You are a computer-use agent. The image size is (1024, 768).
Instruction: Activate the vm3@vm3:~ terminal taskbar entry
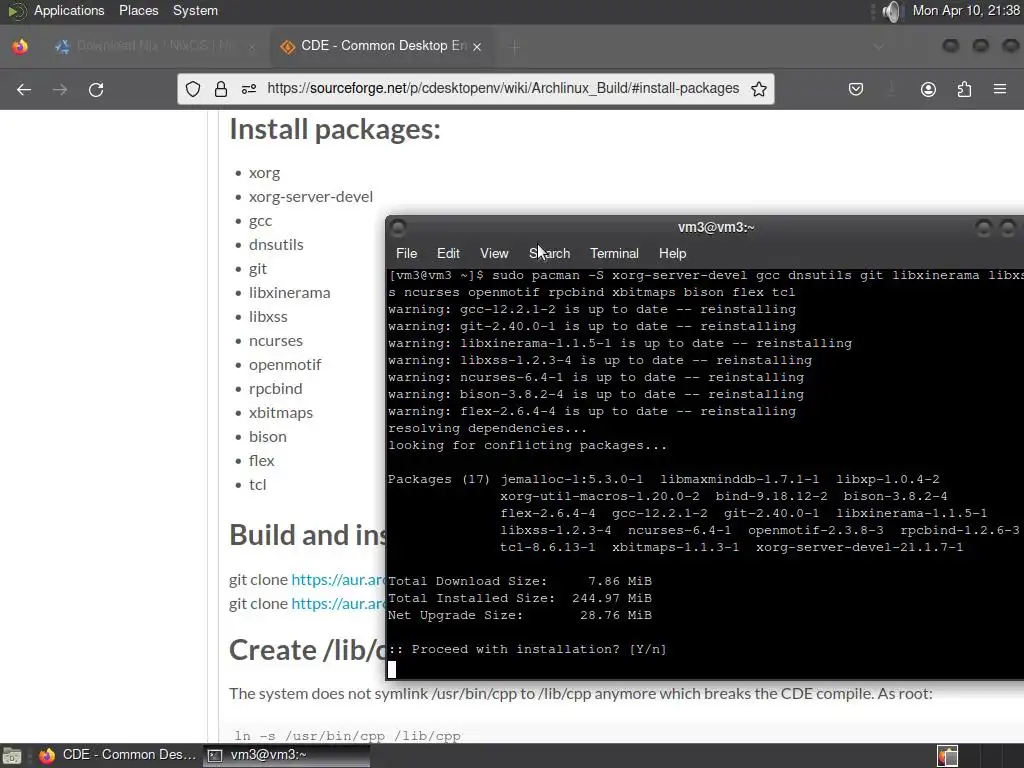tap(286, 755)
